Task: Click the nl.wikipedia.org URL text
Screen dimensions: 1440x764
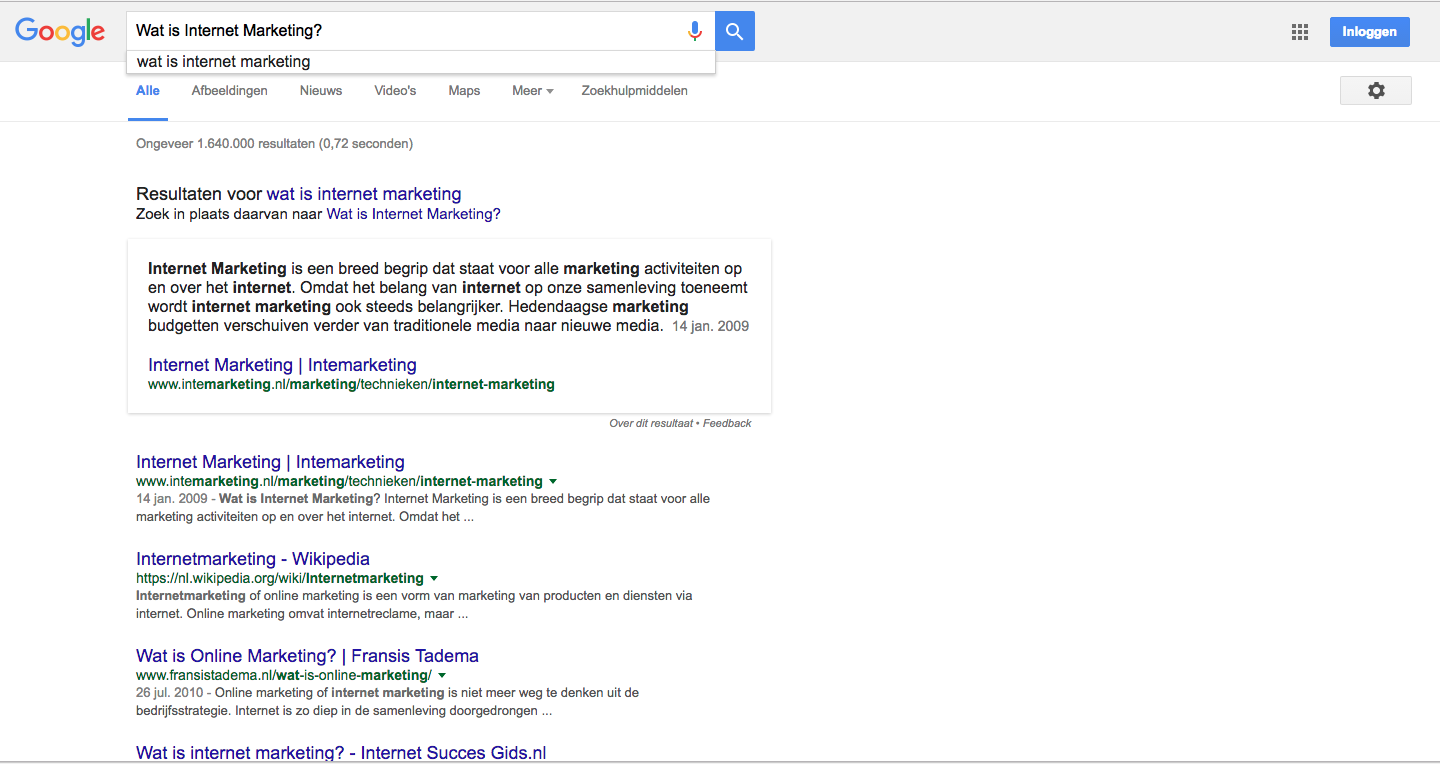Action: point(280,578)
